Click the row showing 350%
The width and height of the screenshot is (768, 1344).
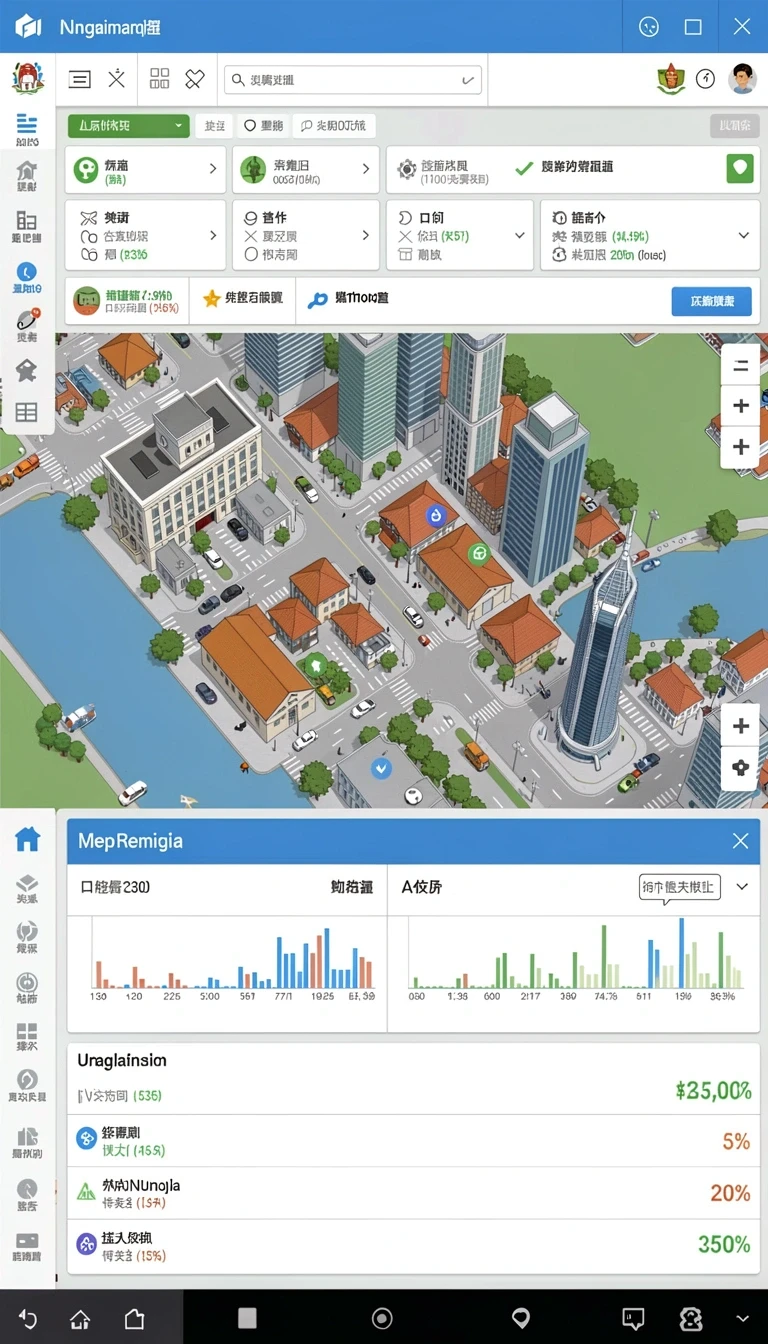tap(413, 1245)
